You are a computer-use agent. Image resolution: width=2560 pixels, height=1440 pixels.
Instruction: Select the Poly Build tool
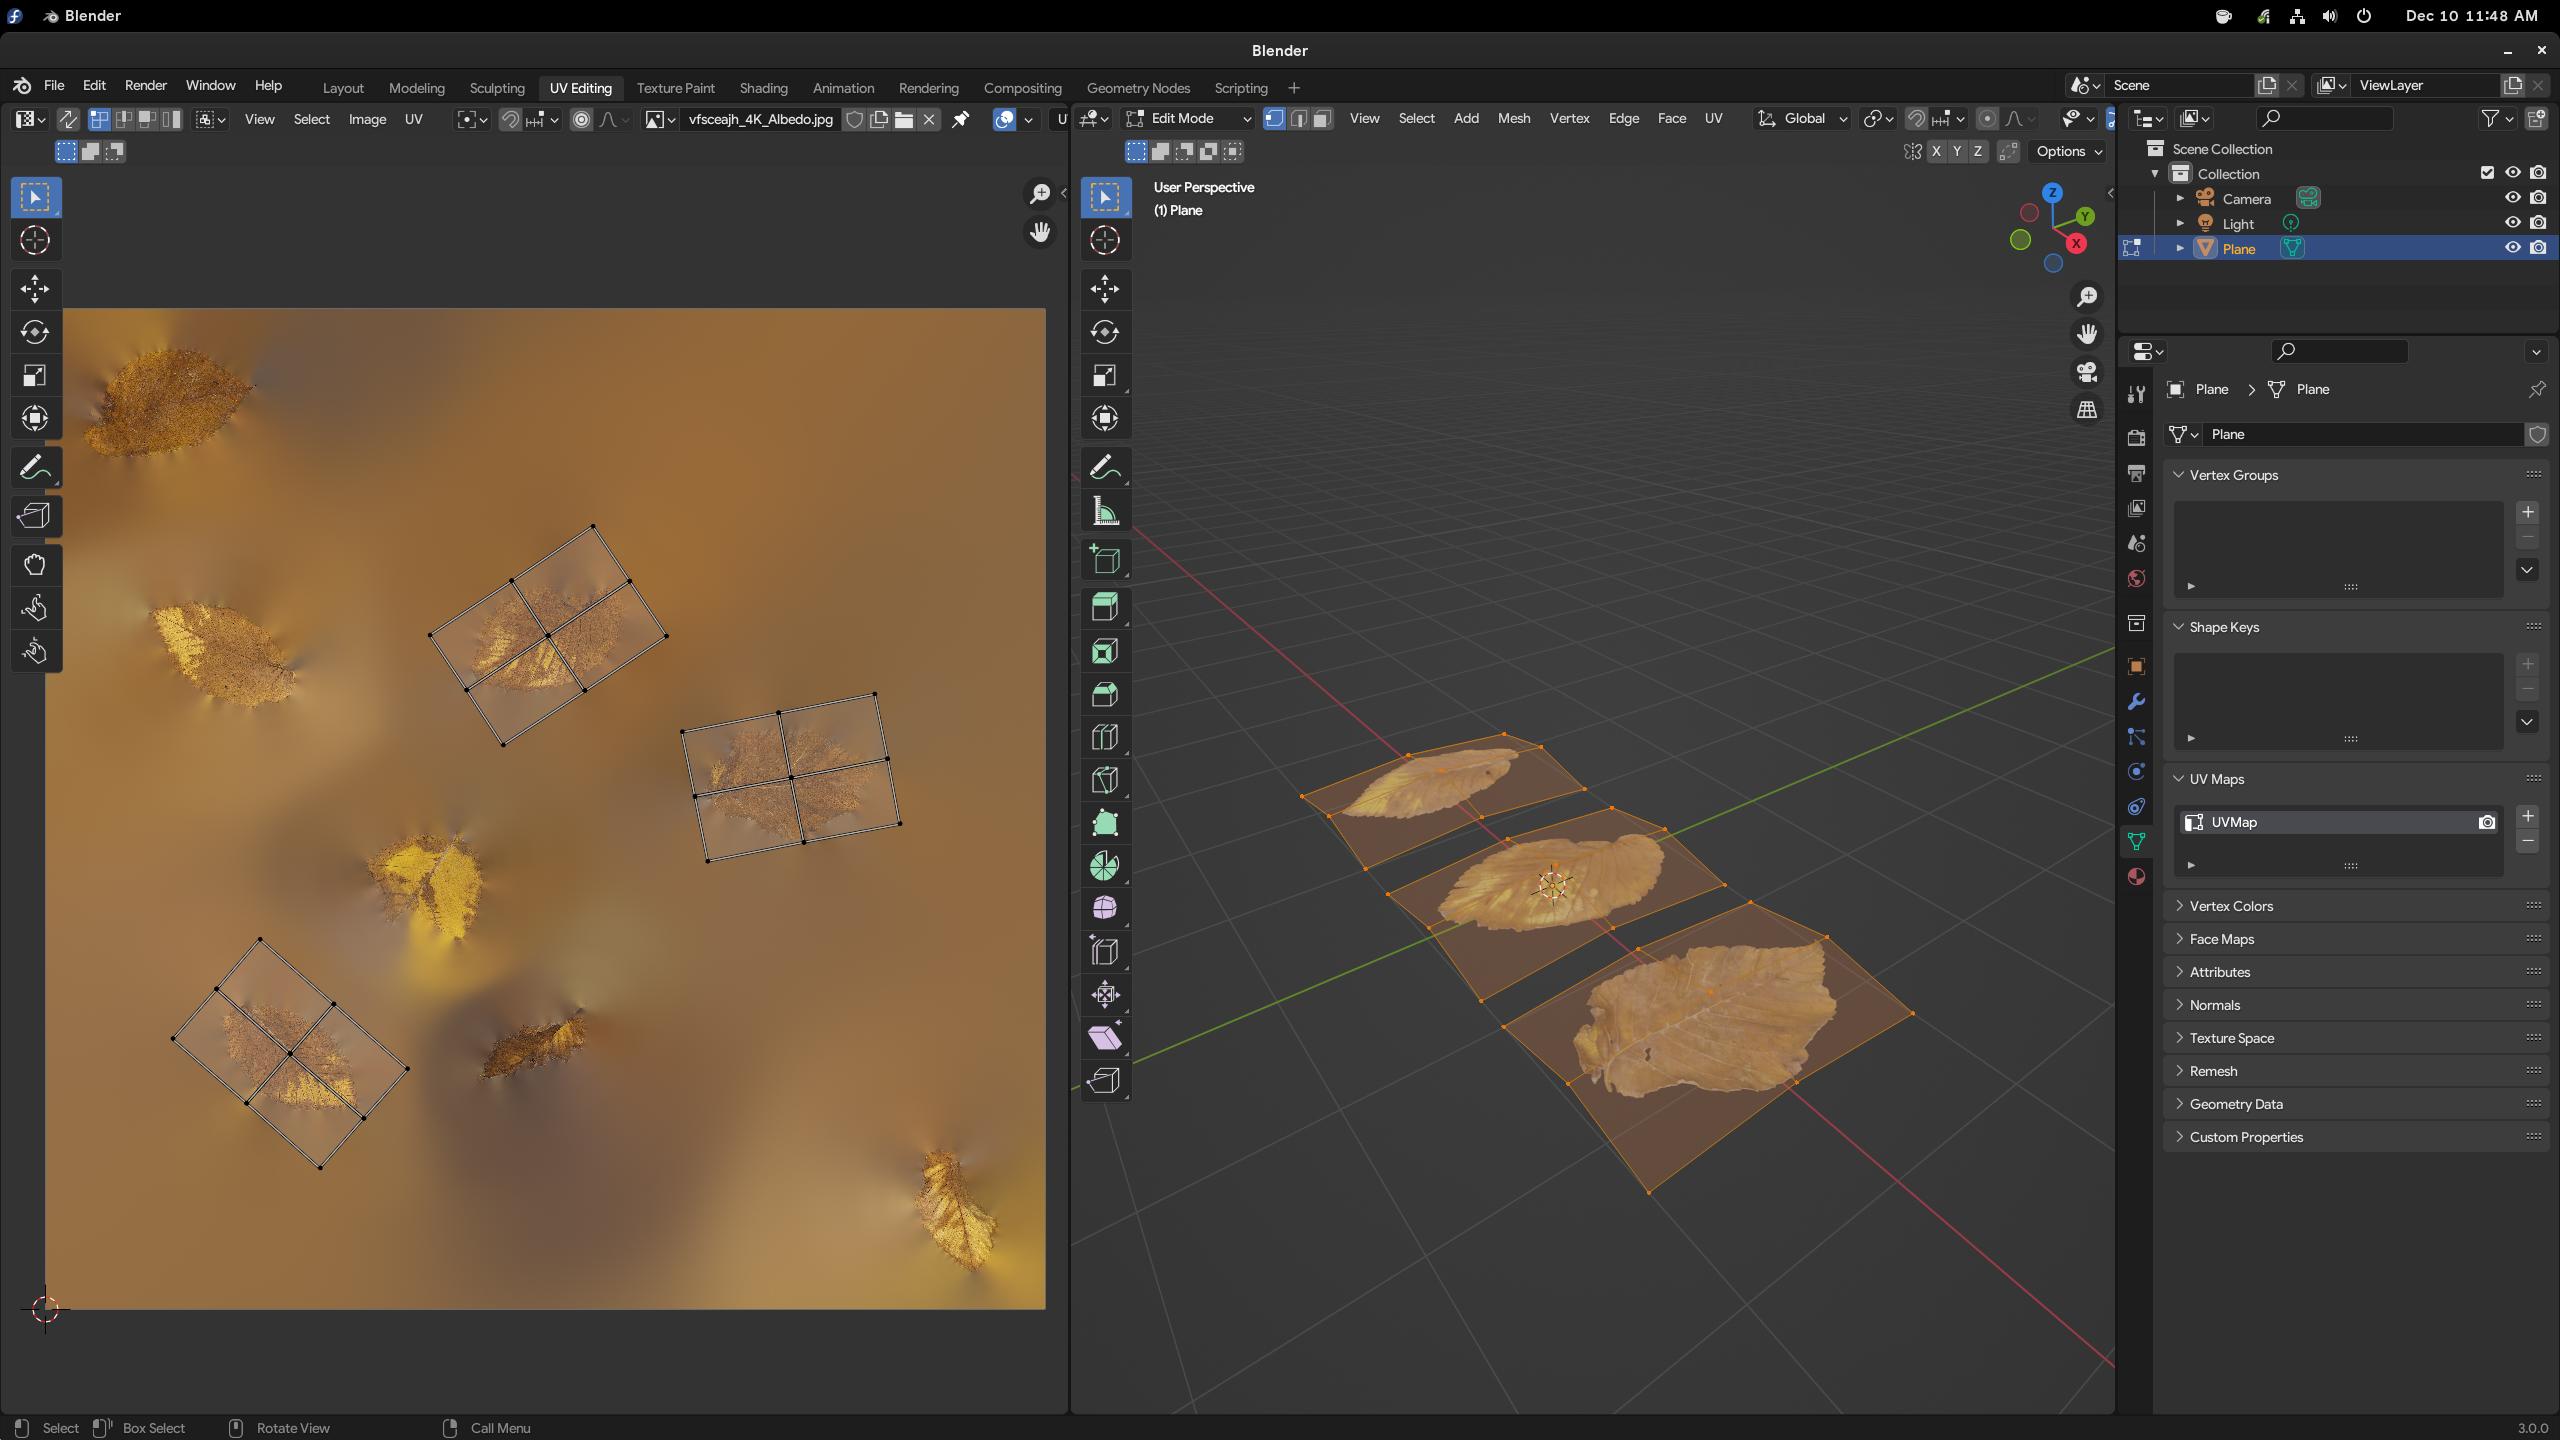click(1105, 823)
